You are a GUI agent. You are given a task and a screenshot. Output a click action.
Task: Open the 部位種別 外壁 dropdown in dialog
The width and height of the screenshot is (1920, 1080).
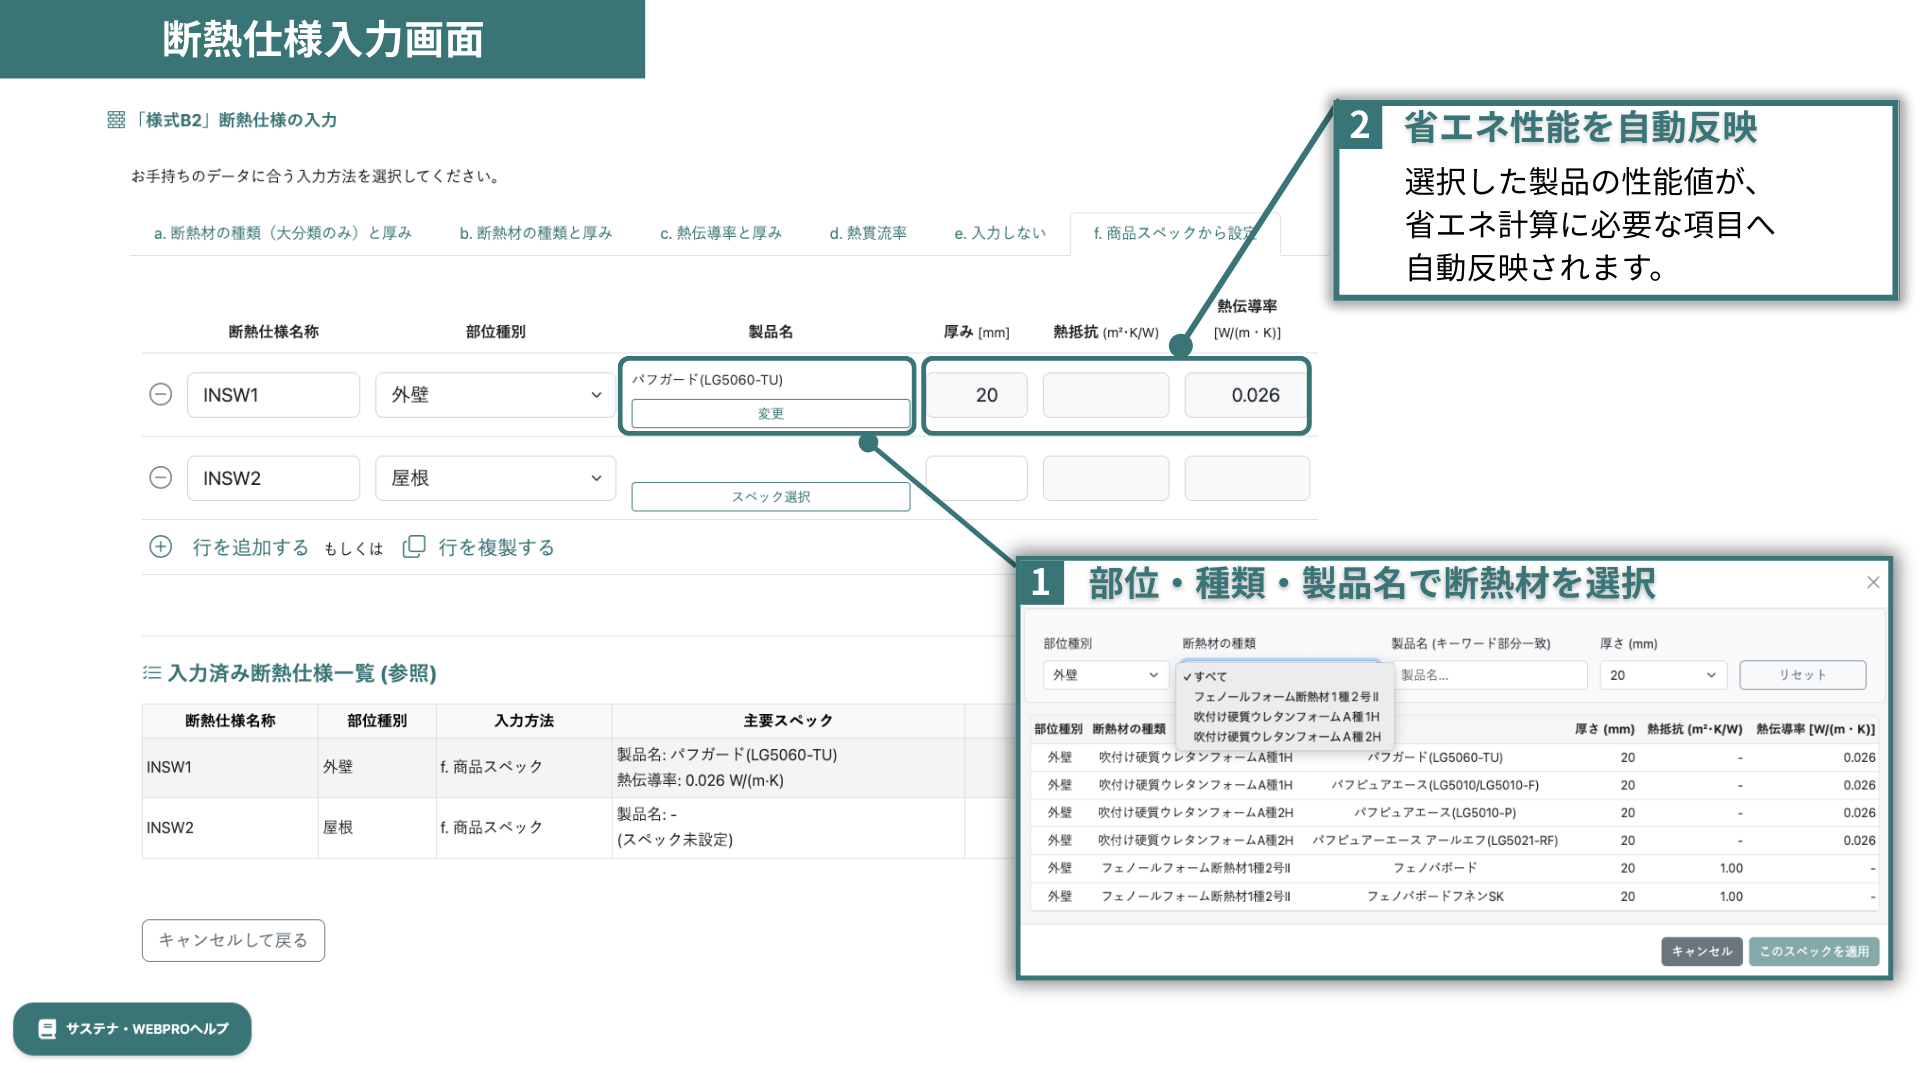point(1104,675)
